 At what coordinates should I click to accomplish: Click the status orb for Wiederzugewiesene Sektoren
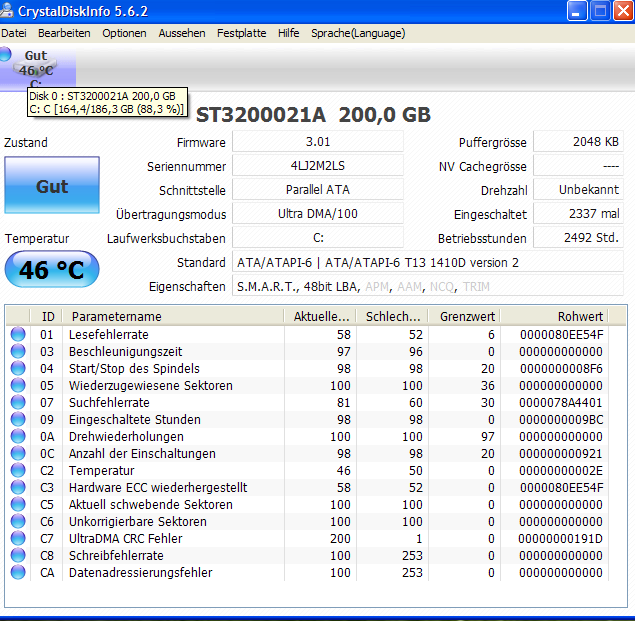tap(18, 385)
